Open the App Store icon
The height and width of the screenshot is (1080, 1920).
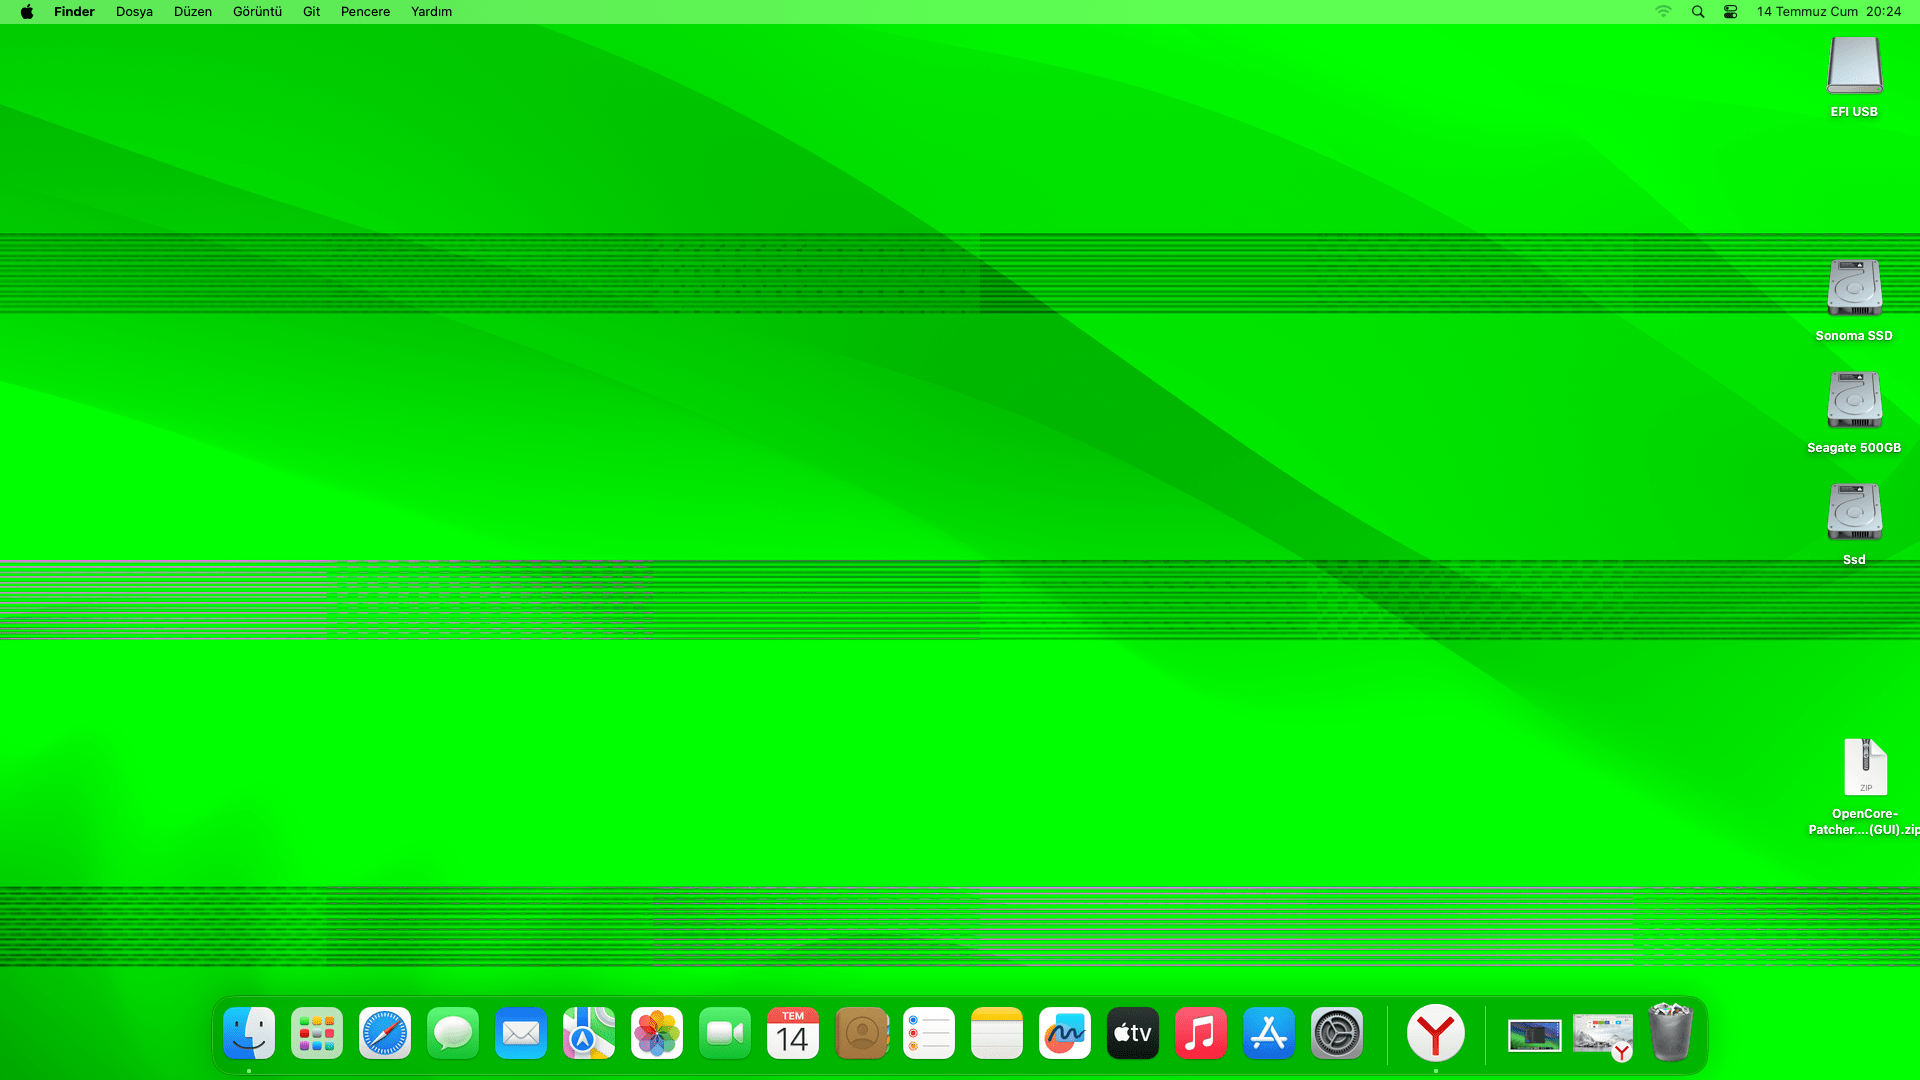tap(1269, 1033)
